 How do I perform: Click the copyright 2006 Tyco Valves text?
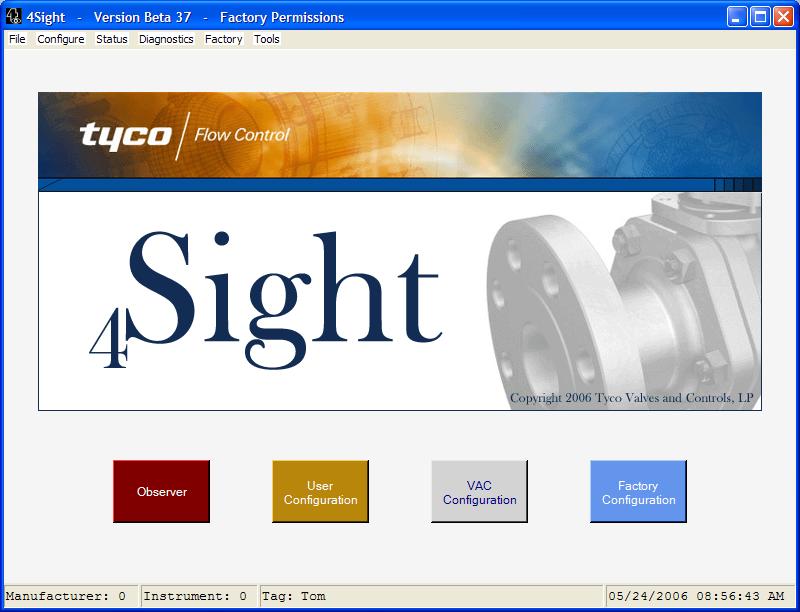632,398
